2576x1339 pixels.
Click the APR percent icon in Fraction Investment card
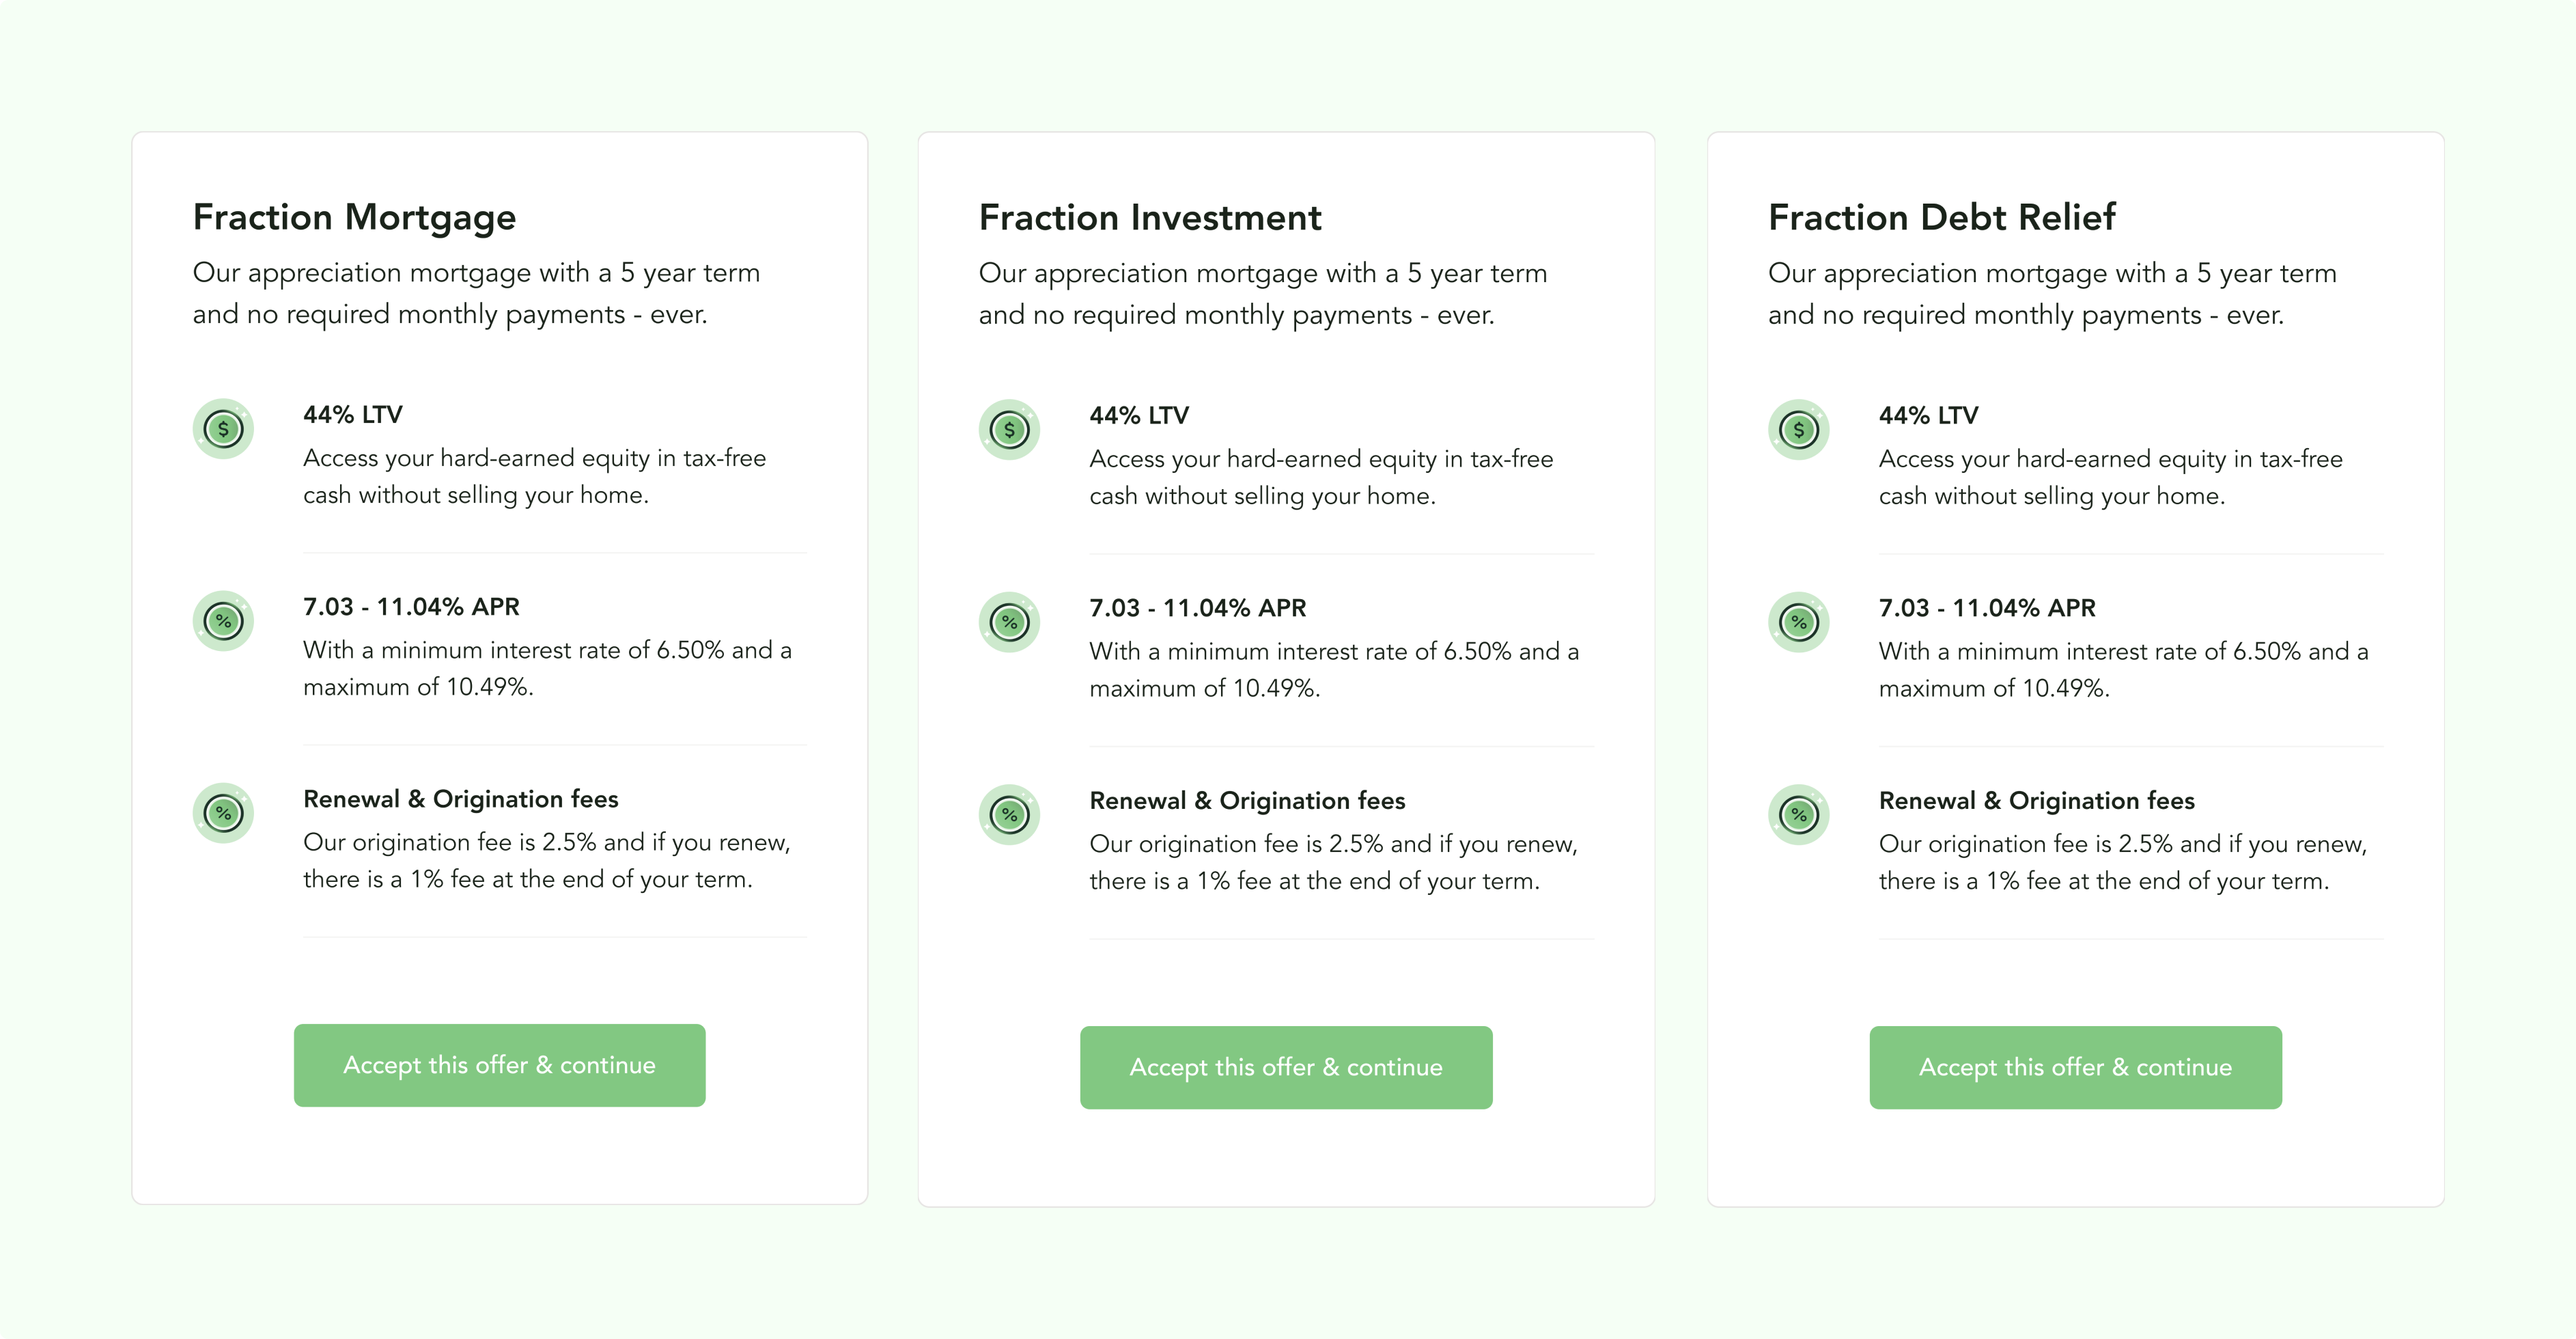1009,622
